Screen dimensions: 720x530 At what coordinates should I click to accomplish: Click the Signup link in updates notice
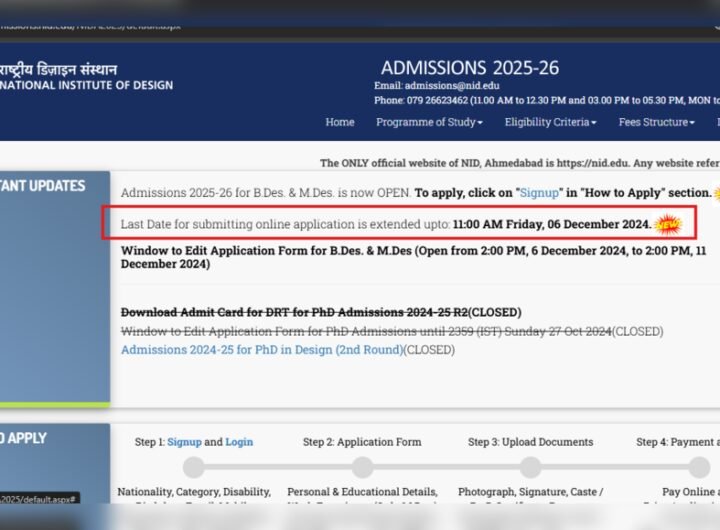[539, 193]
